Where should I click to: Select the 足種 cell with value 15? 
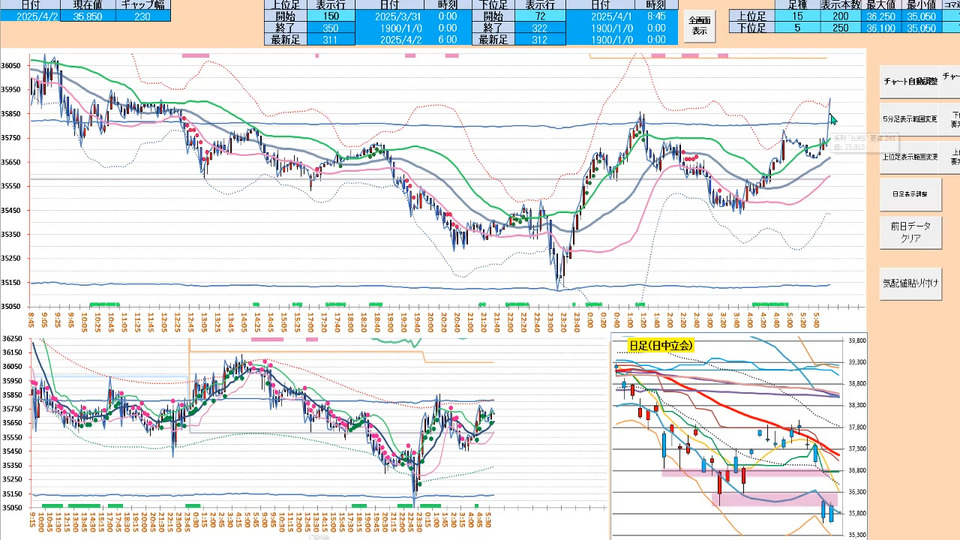pyautogui.click(x=797, y=17)
